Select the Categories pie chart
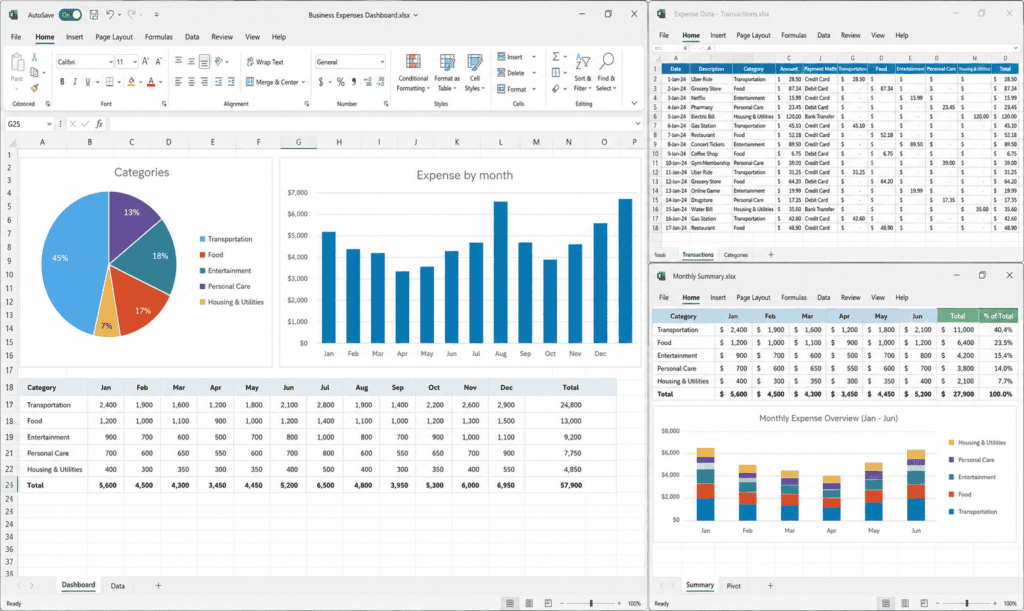This screenshot has height=611, width=1024. pos(109,264)
